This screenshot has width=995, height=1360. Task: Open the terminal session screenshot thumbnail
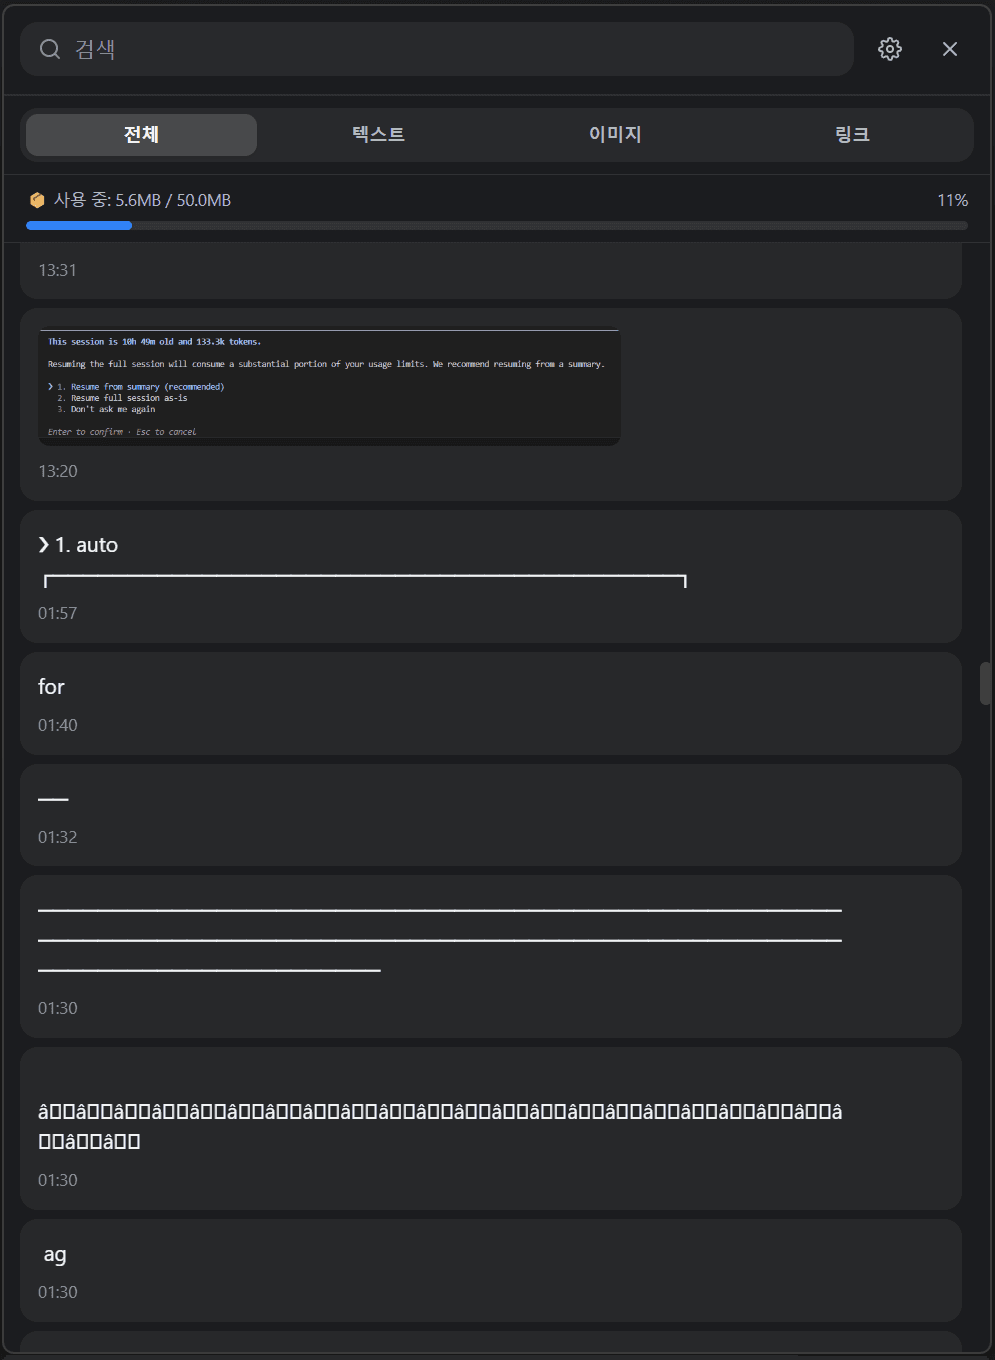(x=330, y=387)
